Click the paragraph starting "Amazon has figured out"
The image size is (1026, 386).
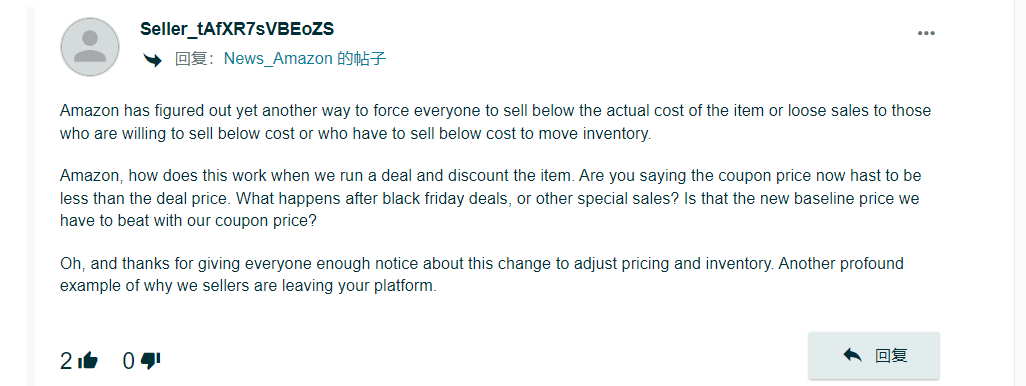tap(495, 122)
